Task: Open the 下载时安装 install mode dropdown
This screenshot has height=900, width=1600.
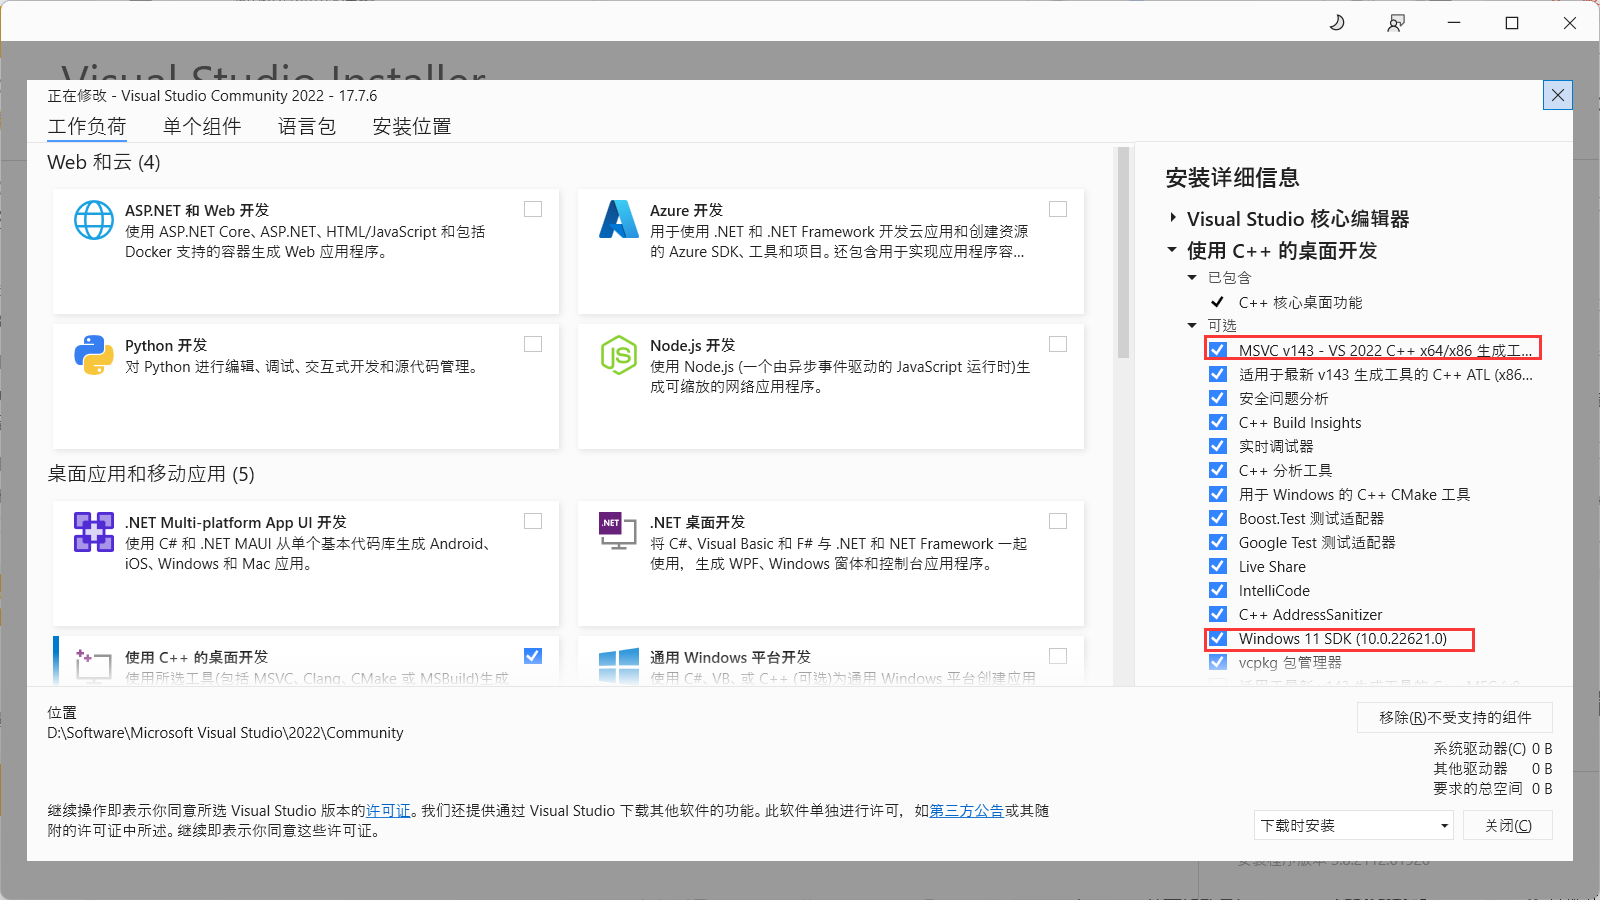Action: tap(1354, 825)
